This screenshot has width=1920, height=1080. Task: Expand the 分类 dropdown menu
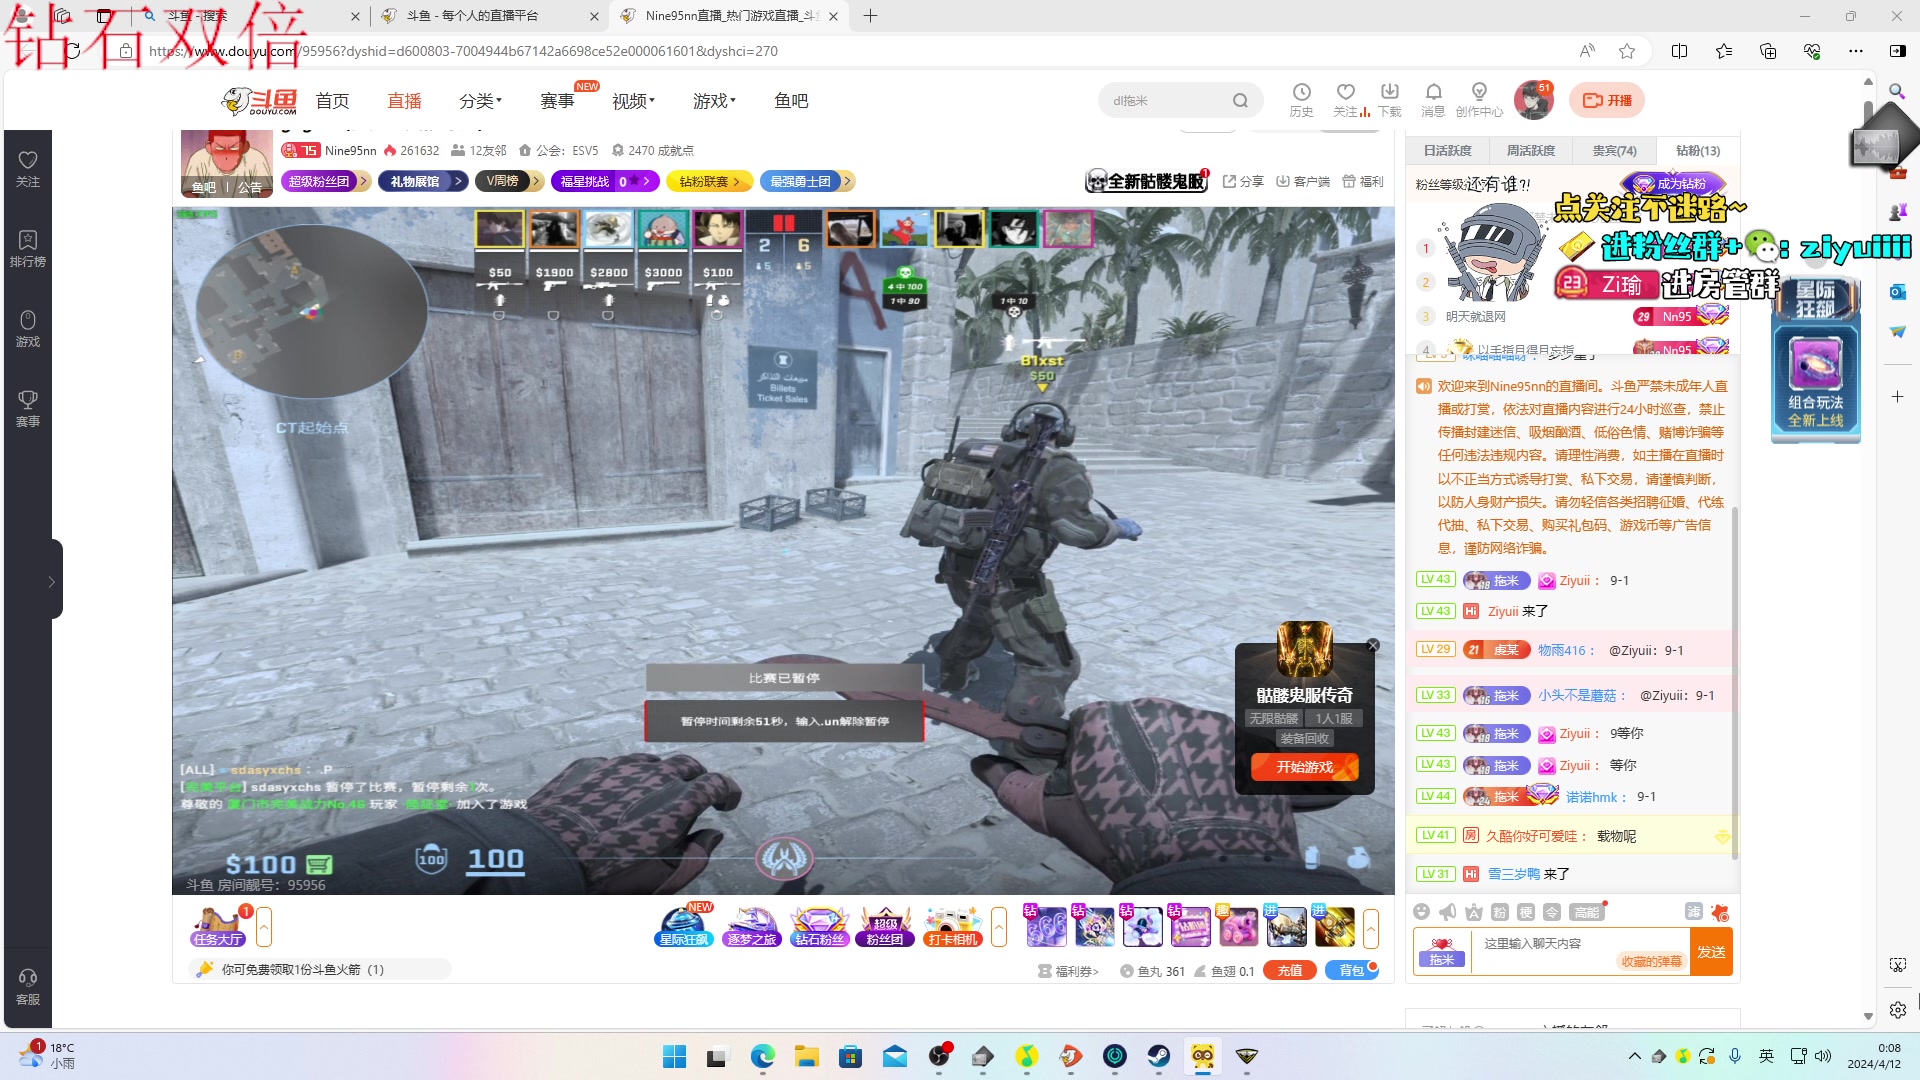480,101
